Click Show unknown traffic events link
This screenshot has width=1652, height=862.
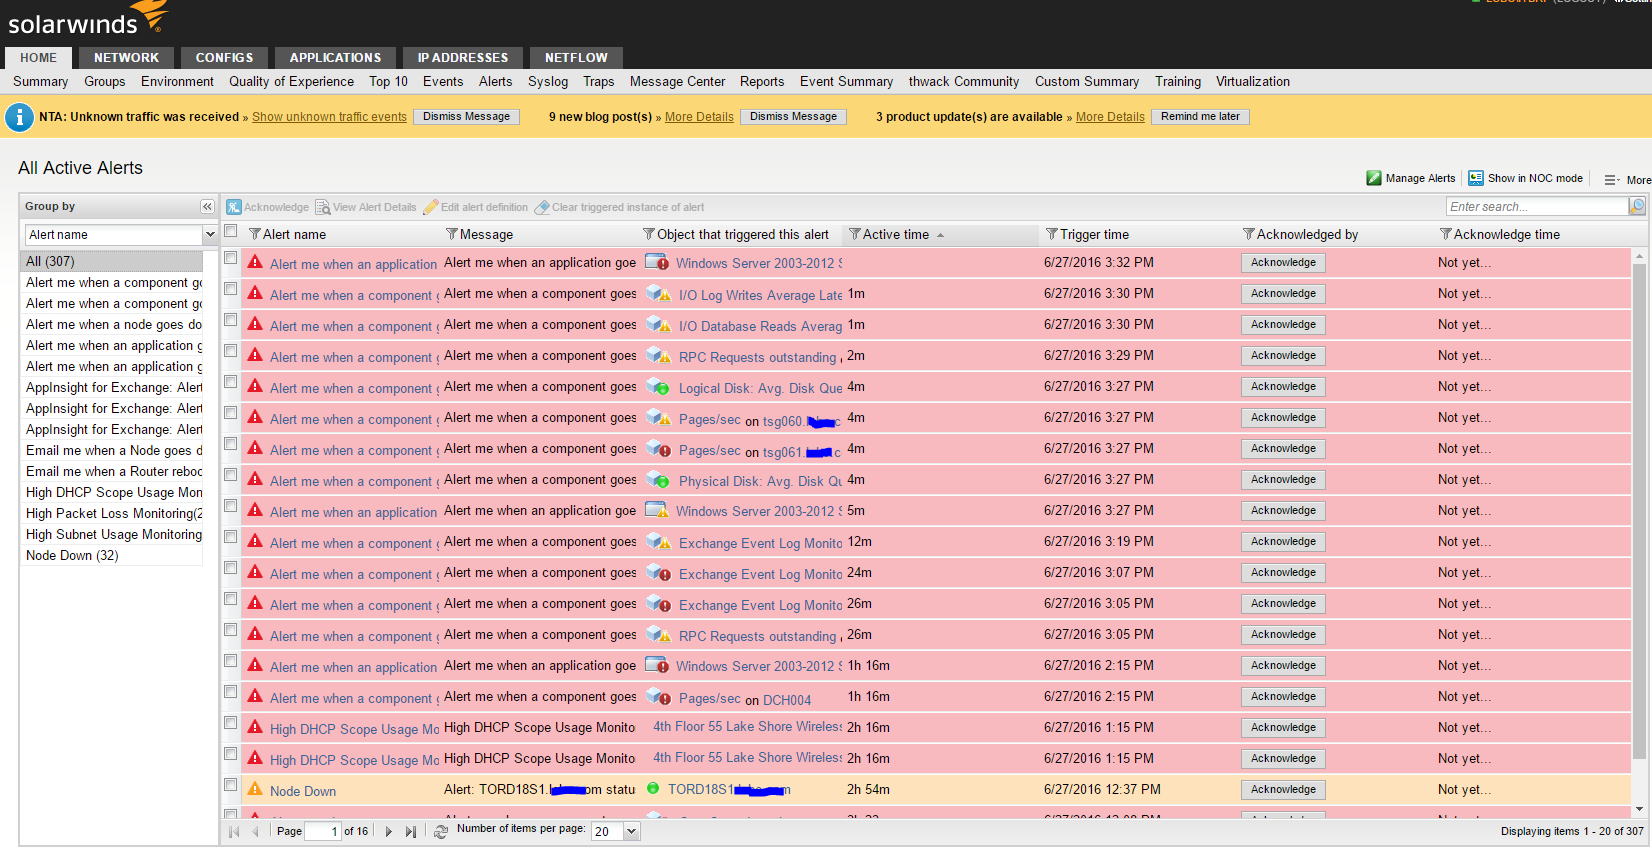click(329, 117)
